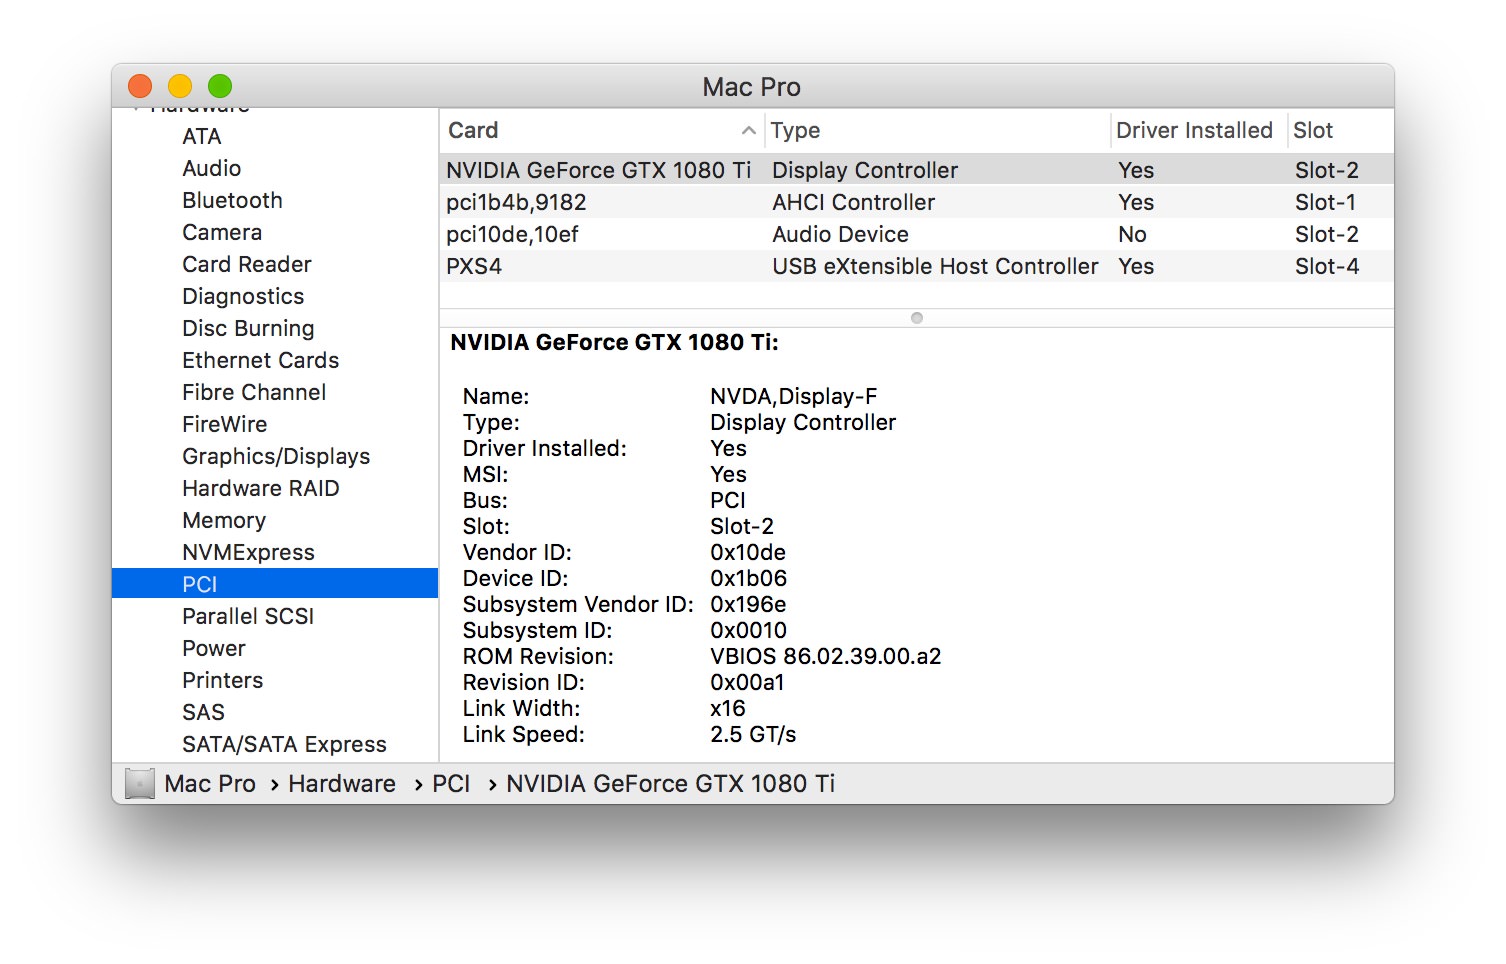Click the VBIOS 86.02.39.00.a2 value
This screenshot has height=964, width=1506.
click(825, 656)
